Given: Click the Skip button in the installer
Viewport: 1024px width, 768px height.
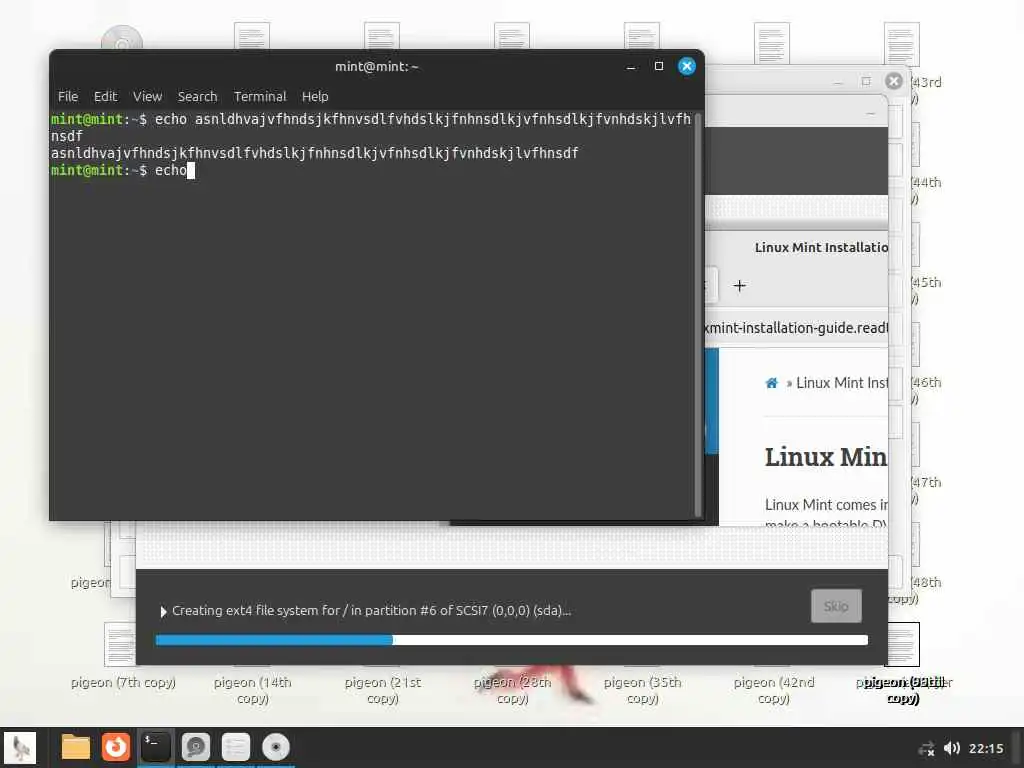Looking at the screenshot, I should (836, 606).
